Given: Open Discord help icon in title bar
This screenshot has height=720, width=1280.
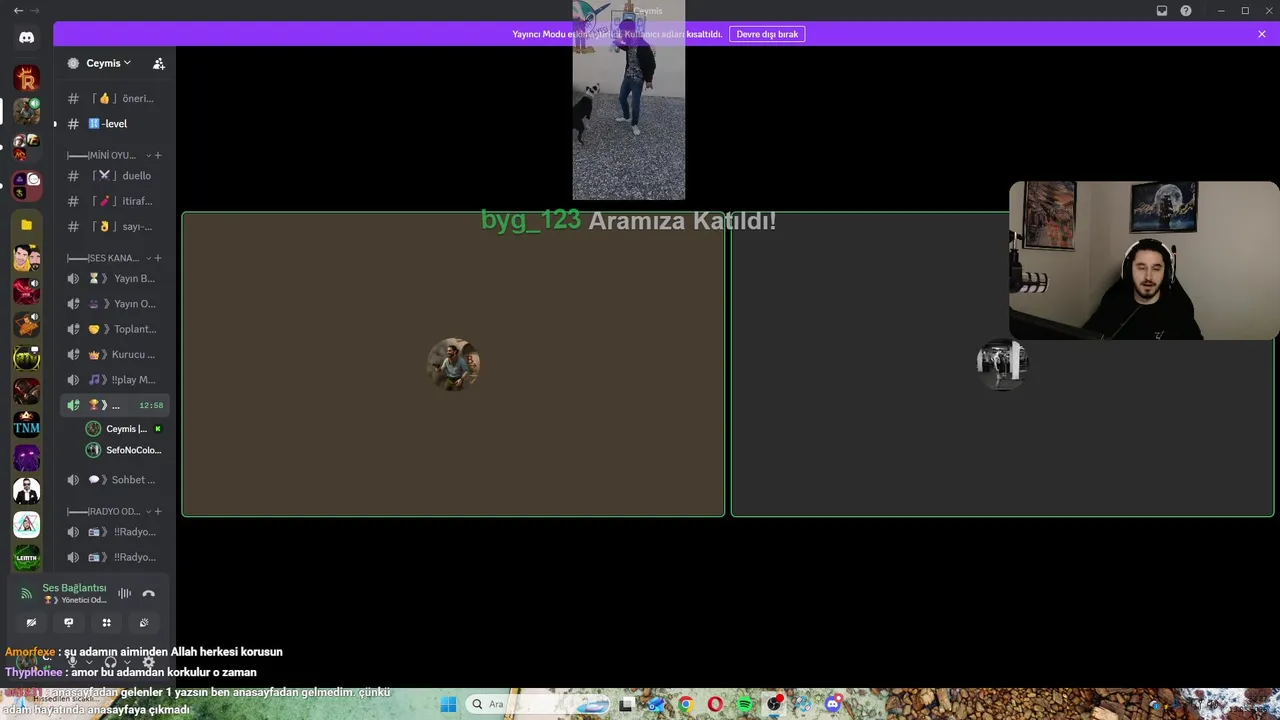Looking at the screenshot, I should coord(1186,11).
